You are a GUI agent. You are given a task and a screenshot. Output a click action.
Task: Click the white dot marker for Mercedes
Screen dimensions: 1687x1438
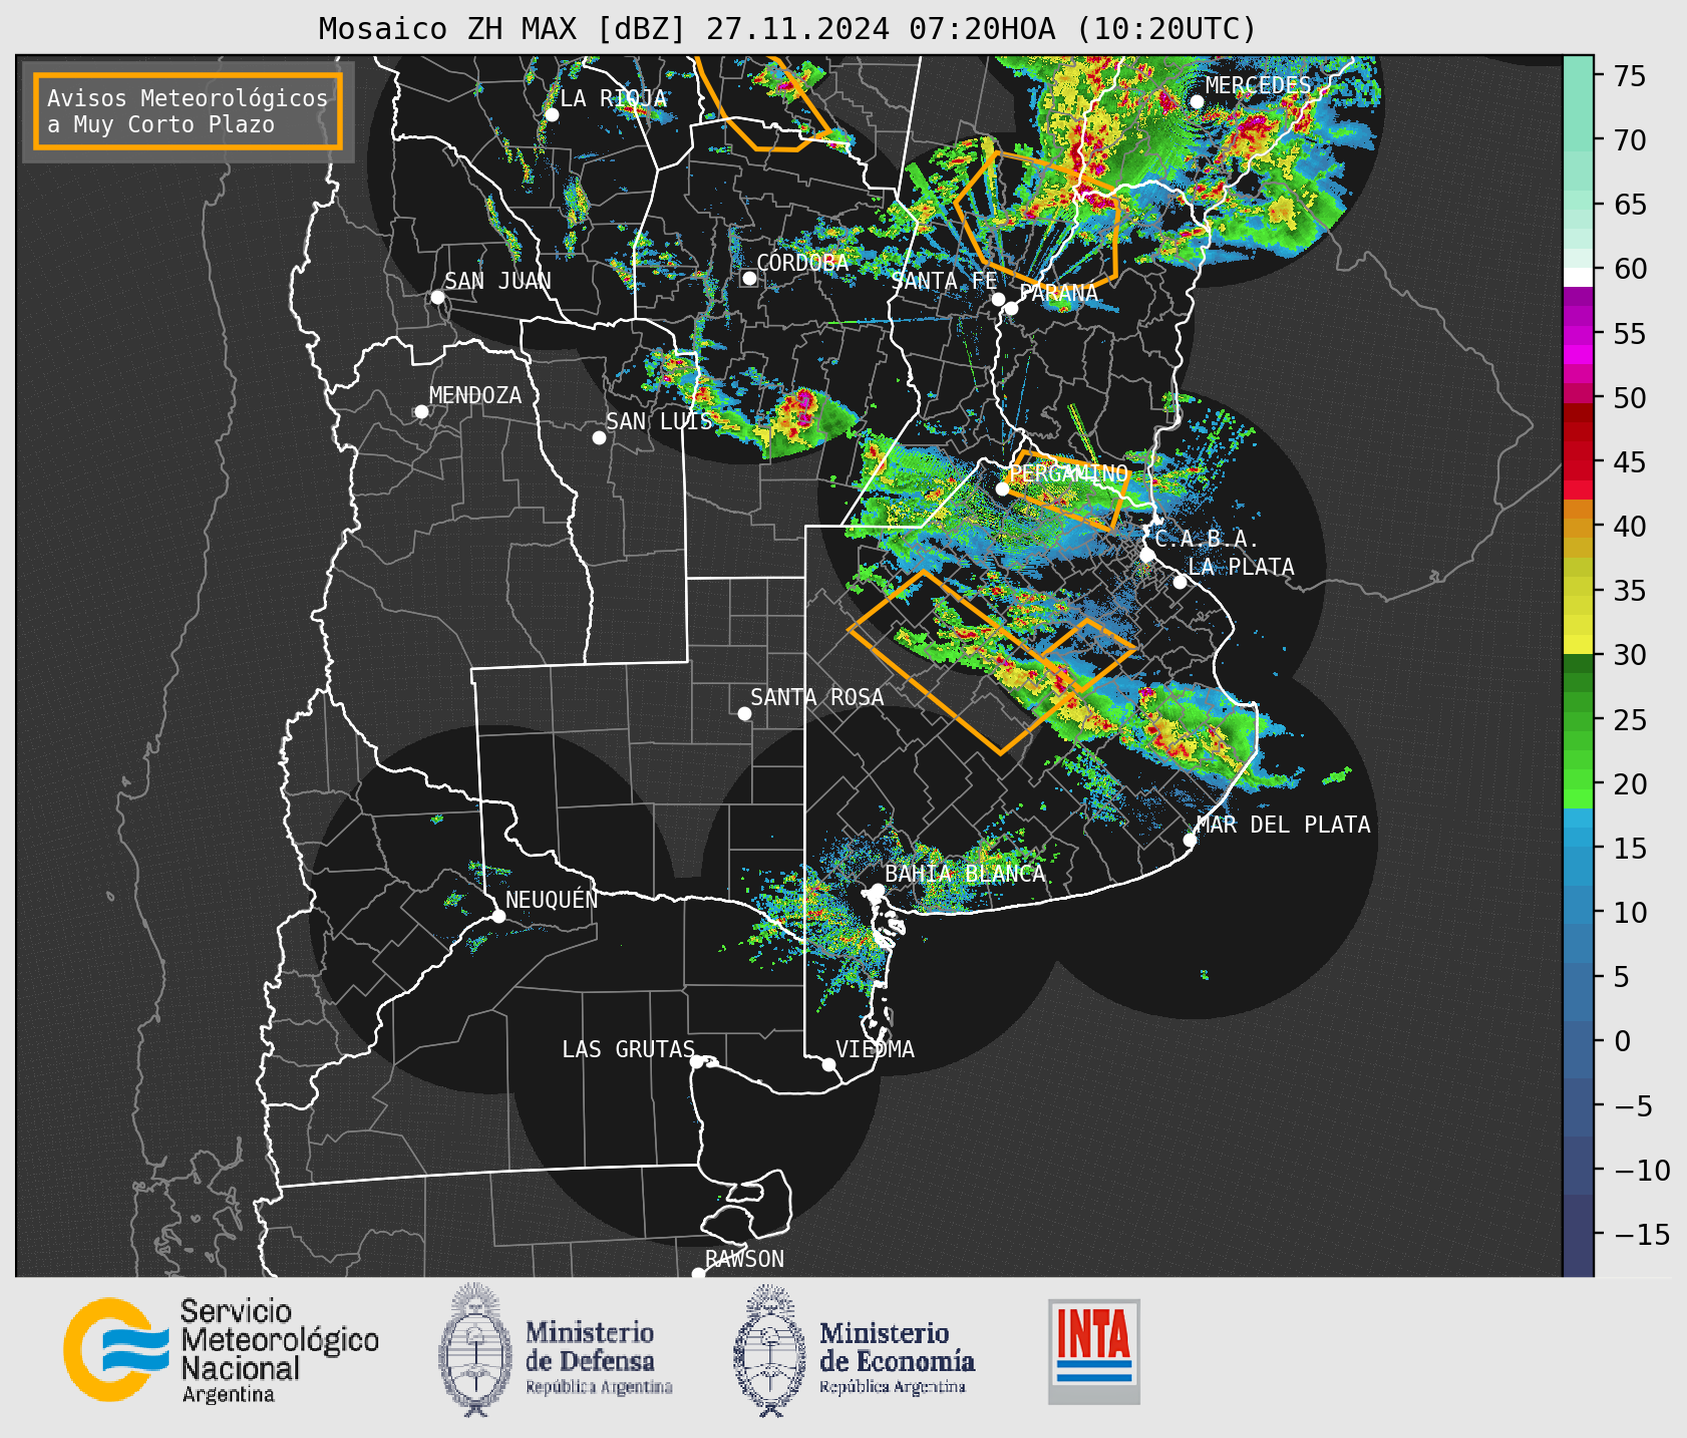tap(1196, 102)
